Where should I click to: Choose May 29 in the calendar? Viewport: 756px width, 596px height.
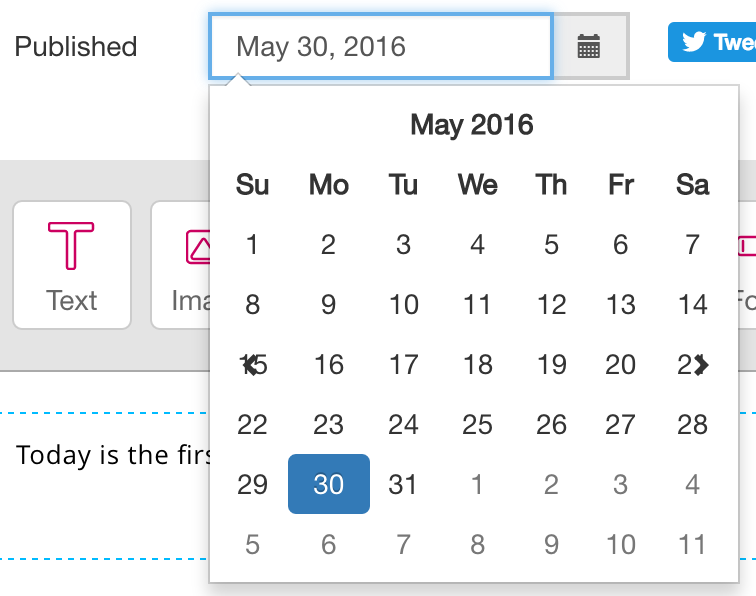[x=252, y=484]
